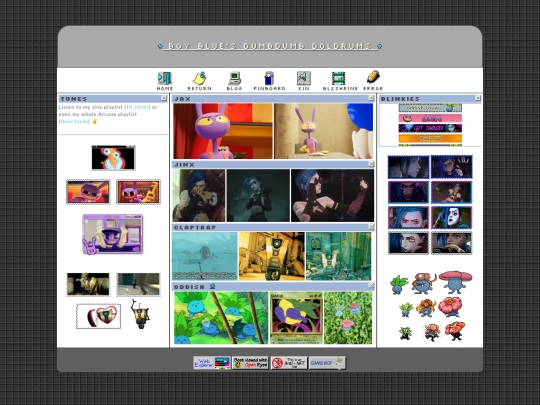Screen dimensions: 540x405
Task: Collapse the Jax panel with its corner button
Action: pyautogui.click(x=371, y=98)
